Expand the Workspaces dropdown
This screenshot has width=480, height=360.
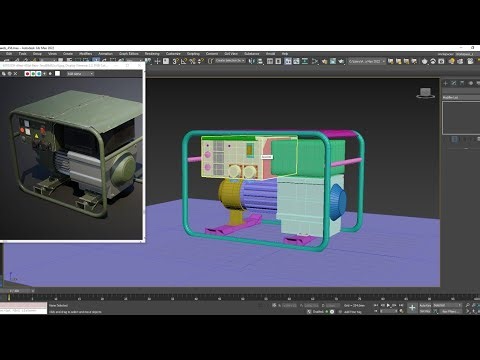(x=467, y=54)
